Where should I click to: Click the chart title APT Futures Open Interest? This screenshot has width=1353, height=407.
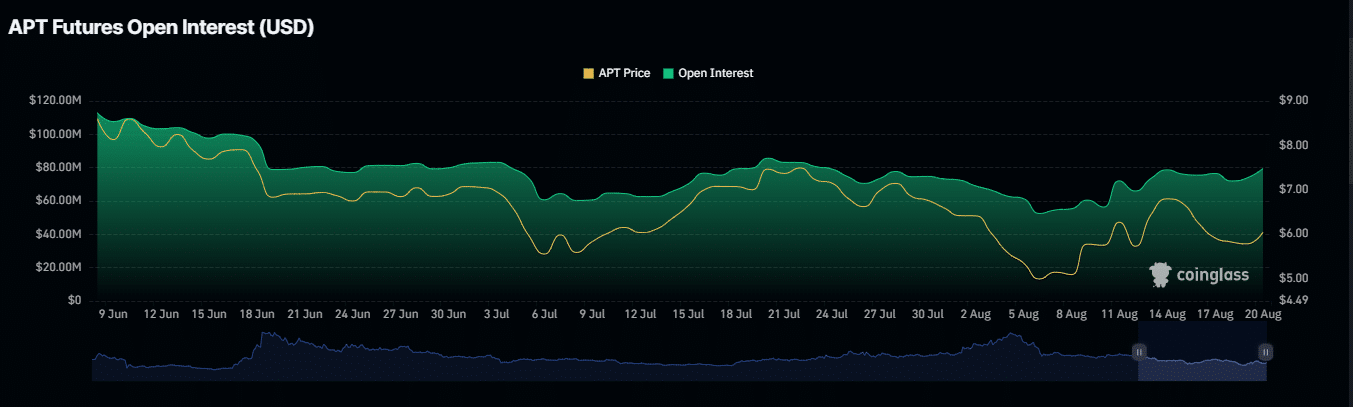click(x=161, y=28)
